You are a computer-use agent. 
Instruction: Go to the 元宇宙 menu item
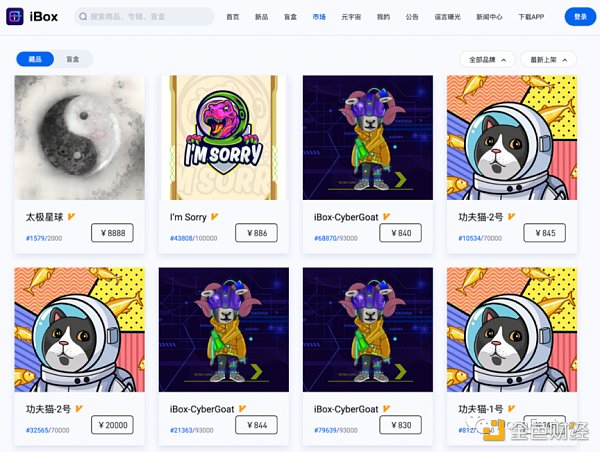(351, 17)
